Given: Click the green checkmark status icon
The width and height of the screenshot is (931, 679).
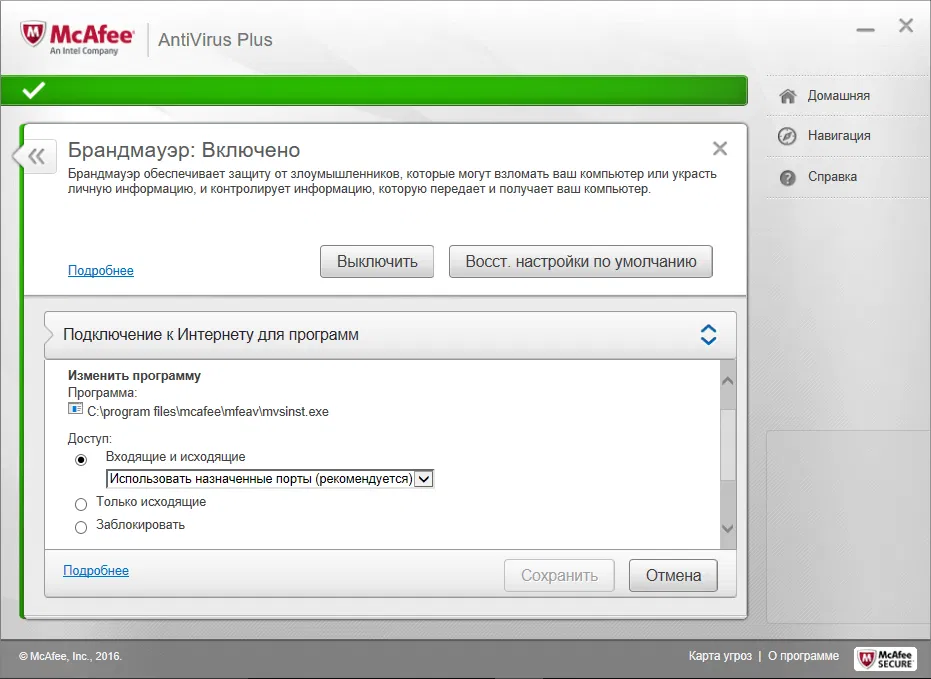Looking at the screenshot, I should coord(32,90).
